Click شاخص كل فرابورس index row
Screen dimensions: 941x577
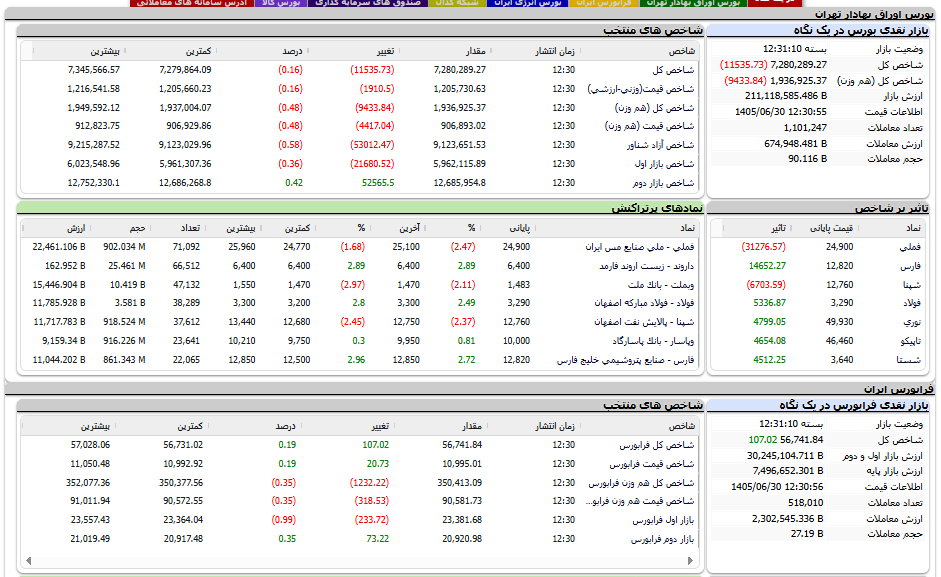tap(361, 446)
